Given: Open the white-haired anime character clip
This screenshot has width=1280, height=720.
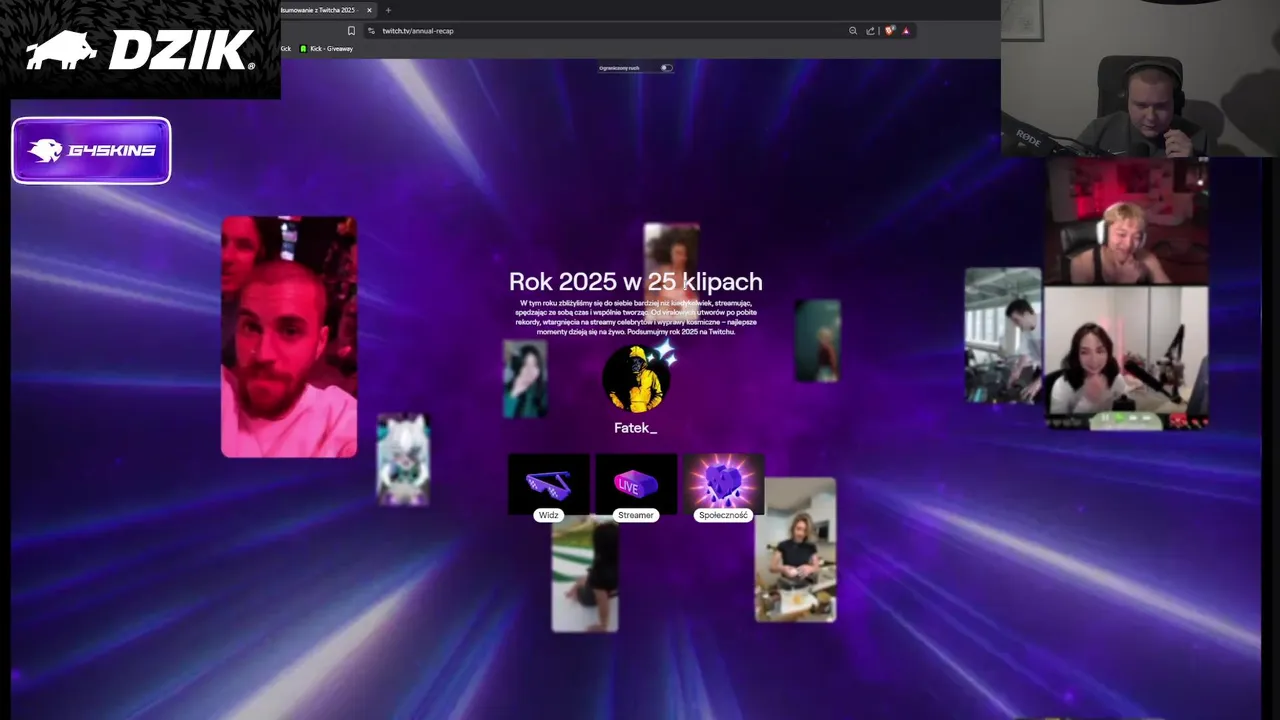Looking at the screenshot, I should (x=403, y=460).
